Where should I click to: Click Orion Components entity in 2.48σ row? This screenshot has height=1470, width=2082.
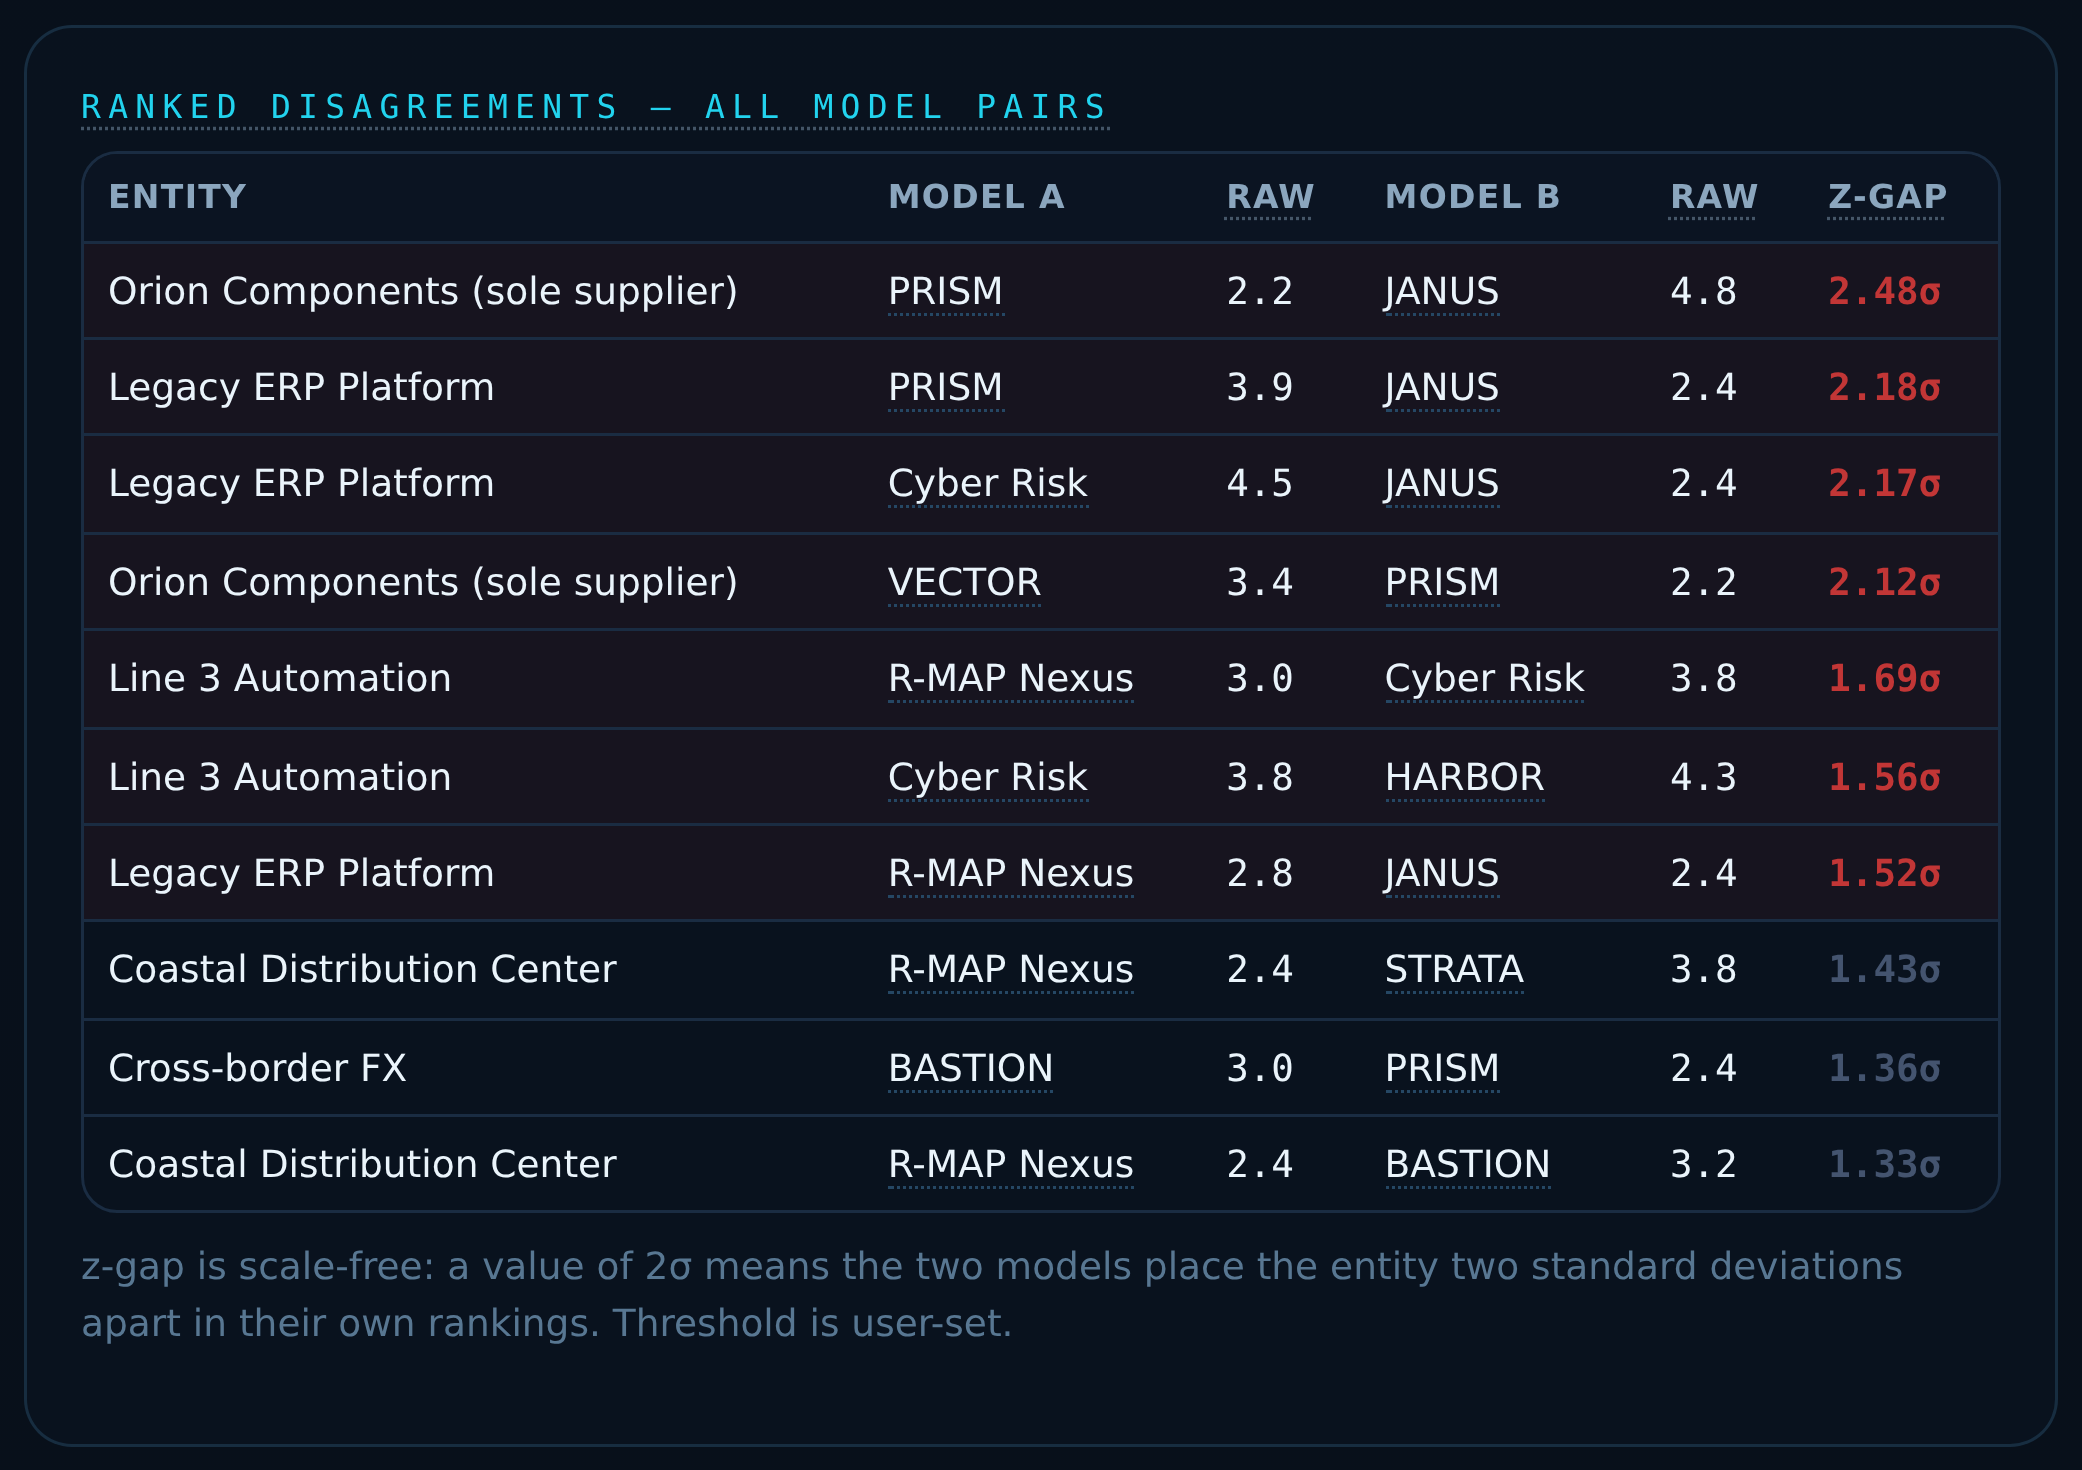(423, 292)
